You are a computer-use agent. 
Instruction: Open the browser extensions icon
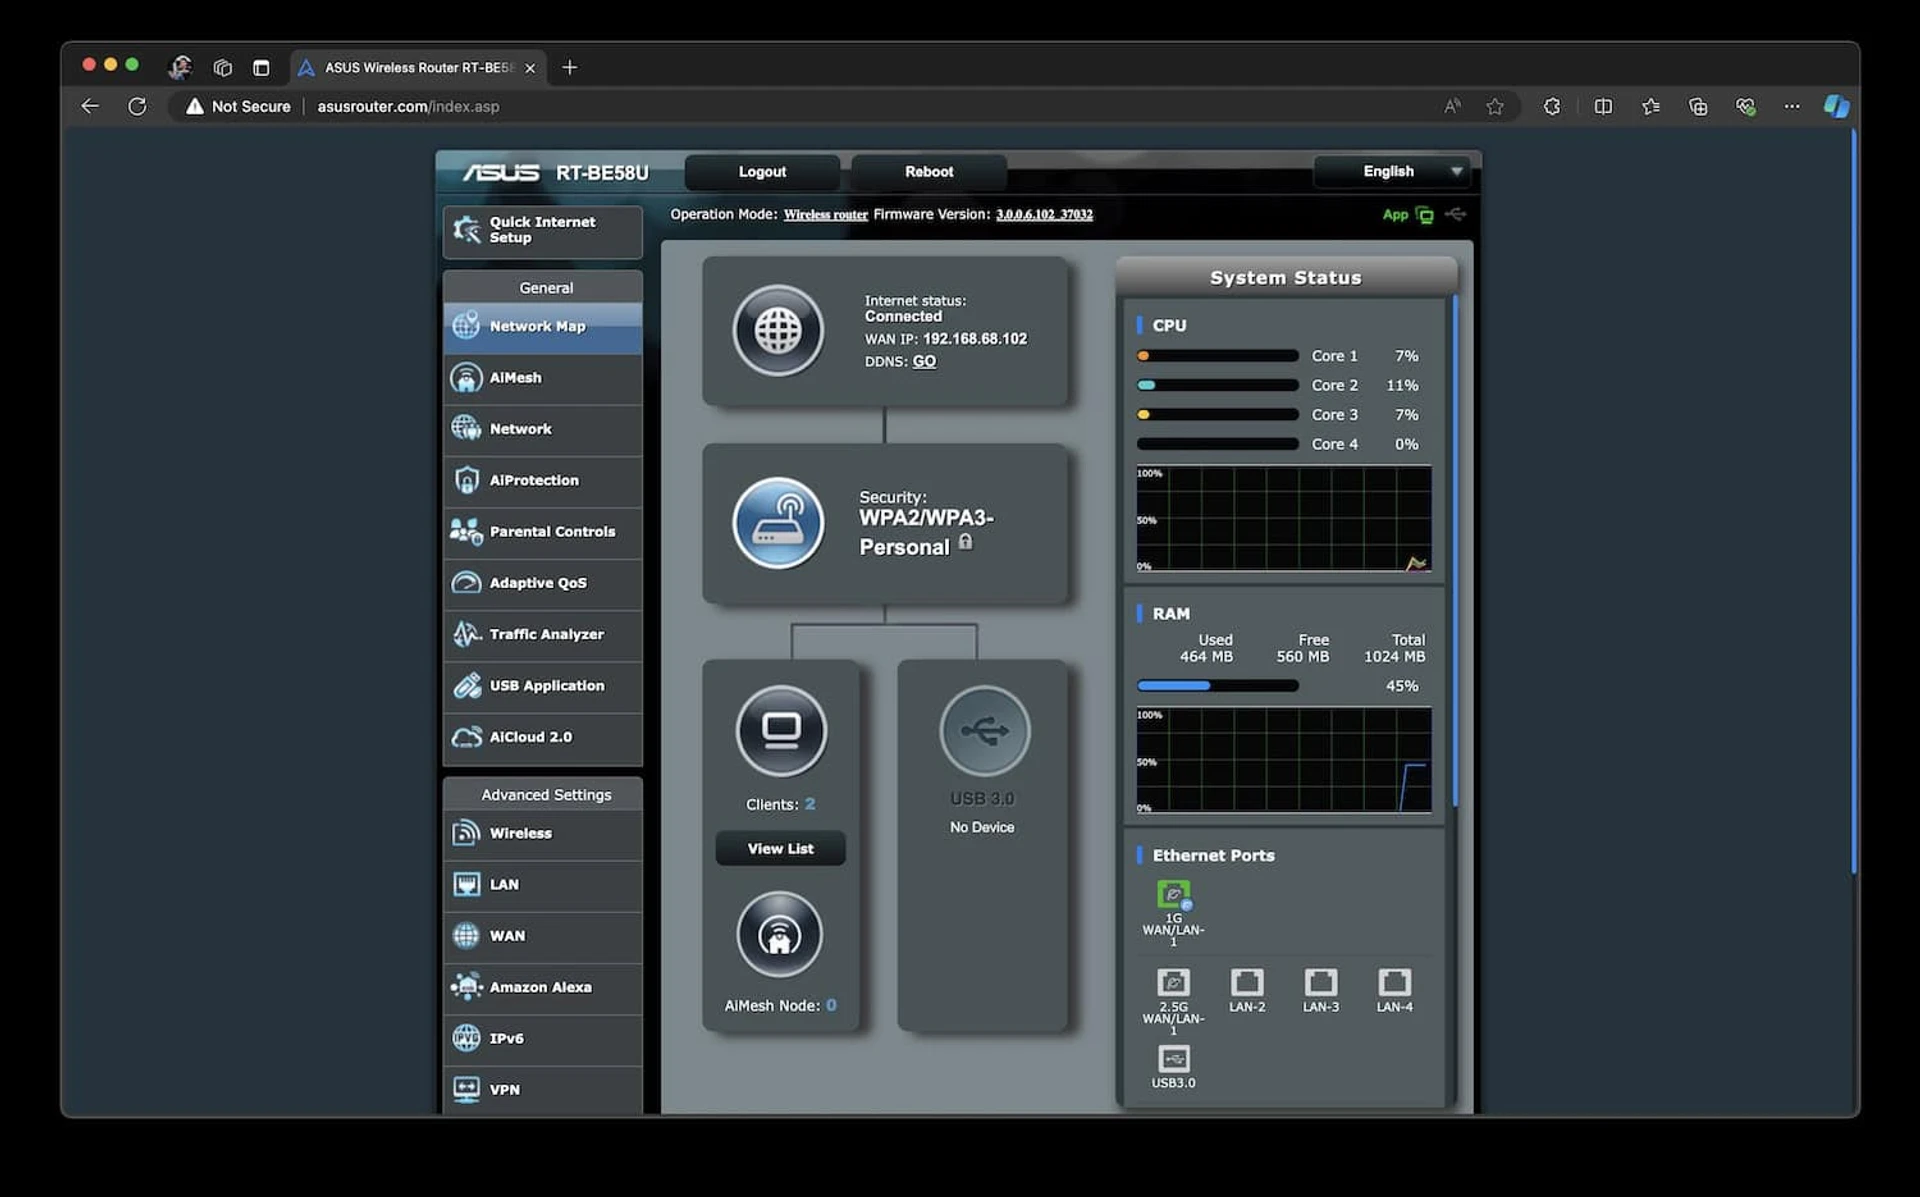click(1552, 106)
